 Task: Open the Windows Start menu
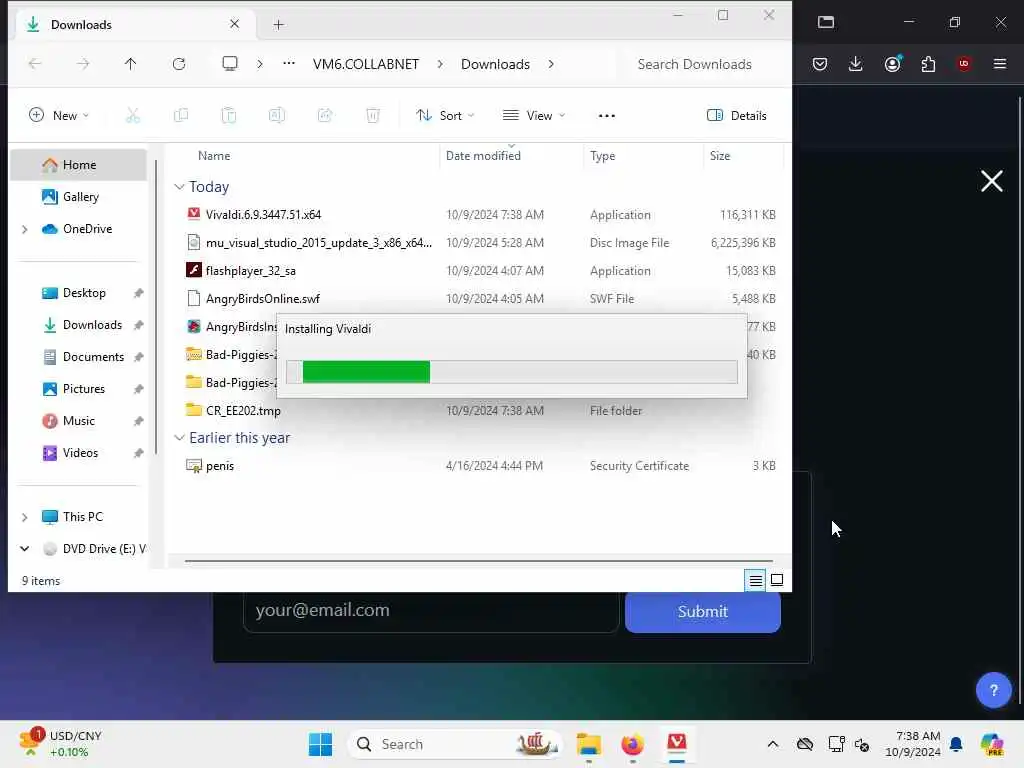click(320, 744)
